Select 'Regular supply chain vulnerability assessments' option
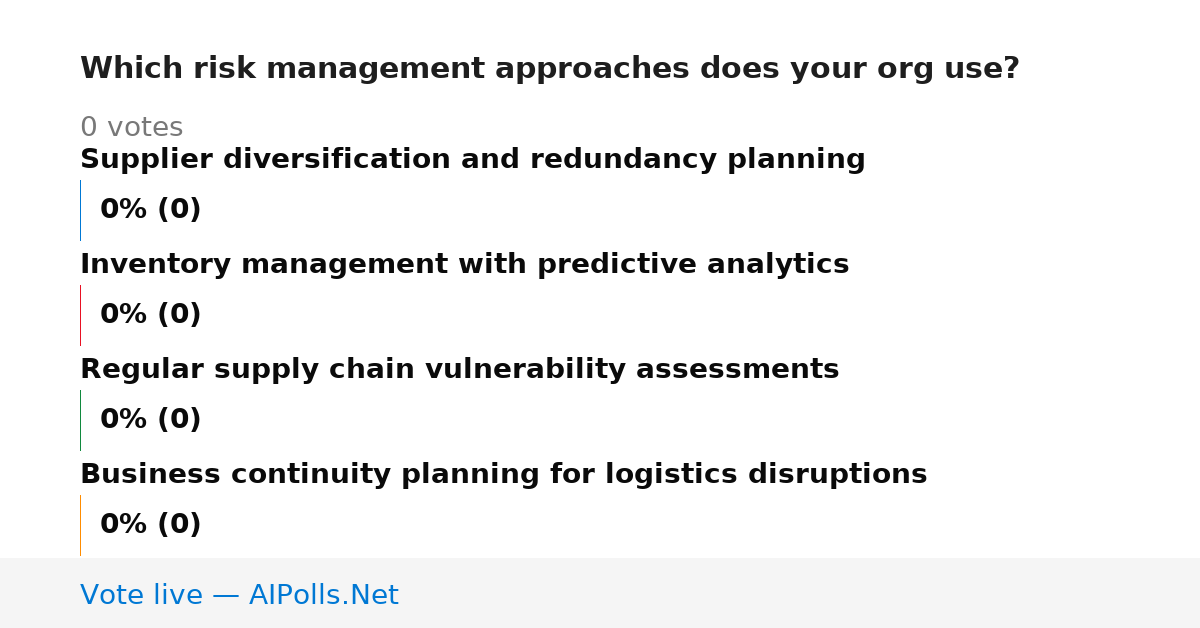Image resolution: width=1200 pixels, height=628 pixels. pos(459,370)
